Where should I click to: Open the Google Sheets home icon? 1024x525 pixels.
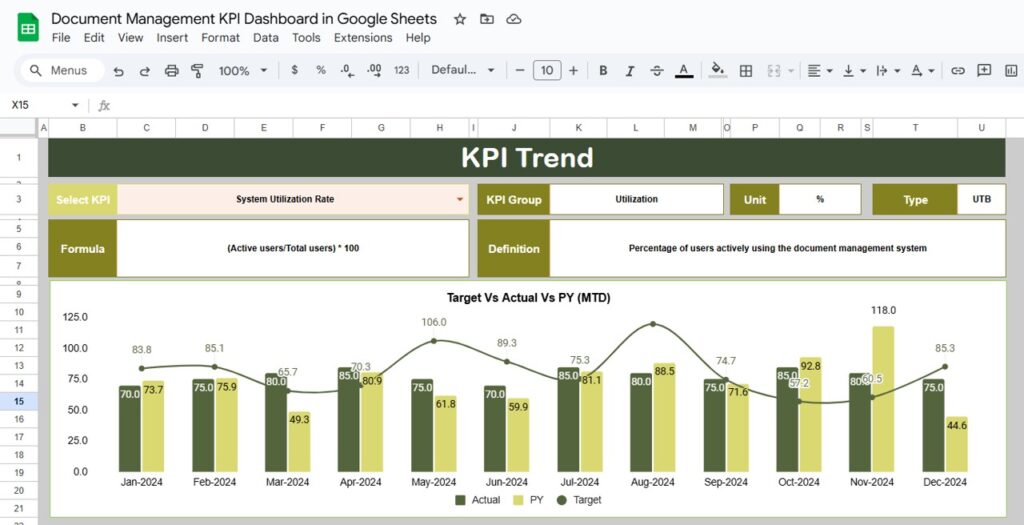(28, 27)
